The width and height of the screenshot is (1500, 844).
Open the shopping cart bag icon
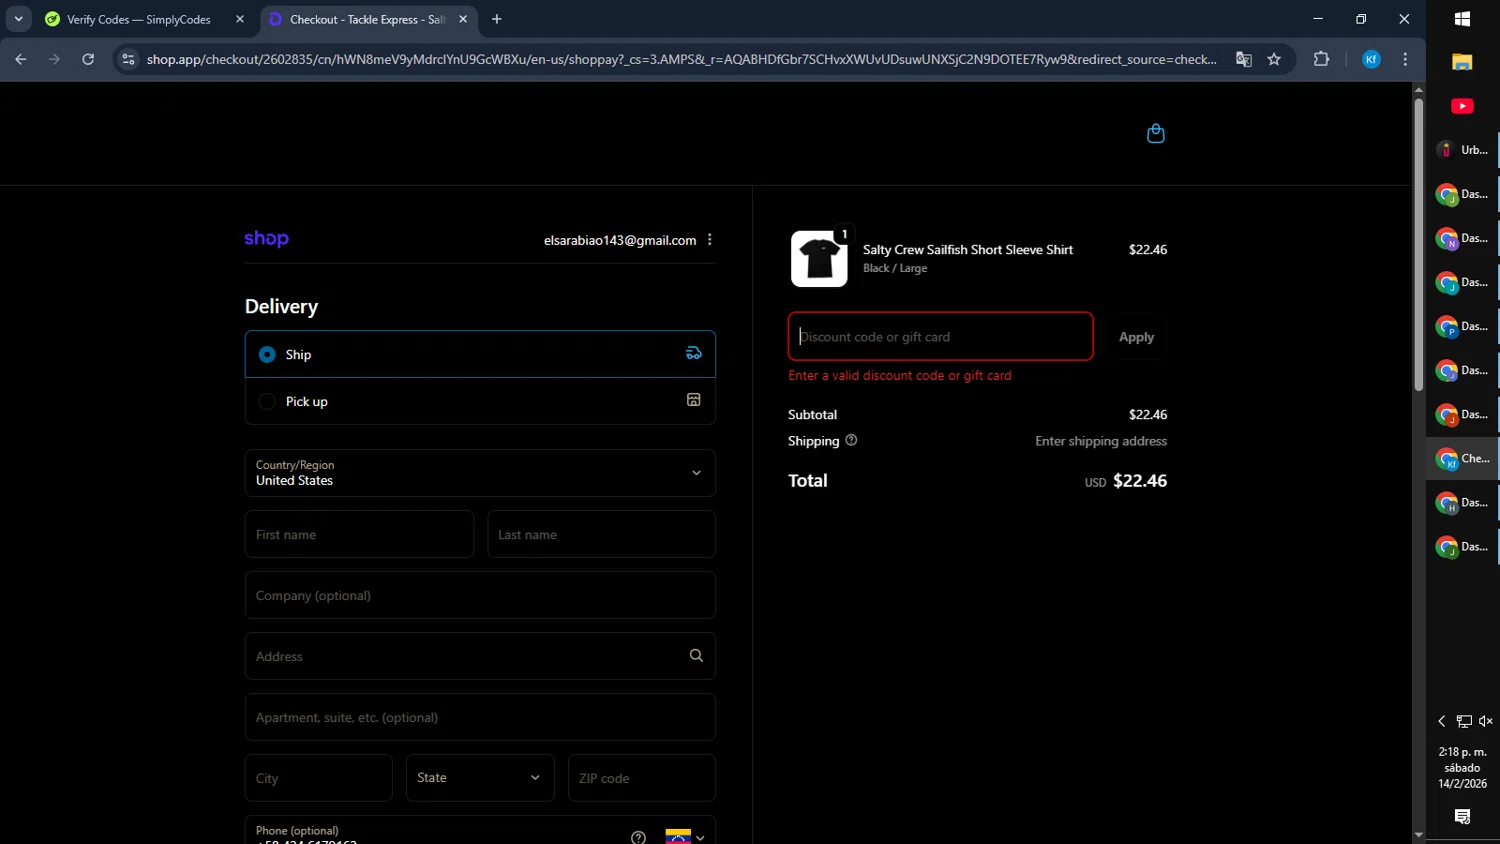pos(1155,134)
